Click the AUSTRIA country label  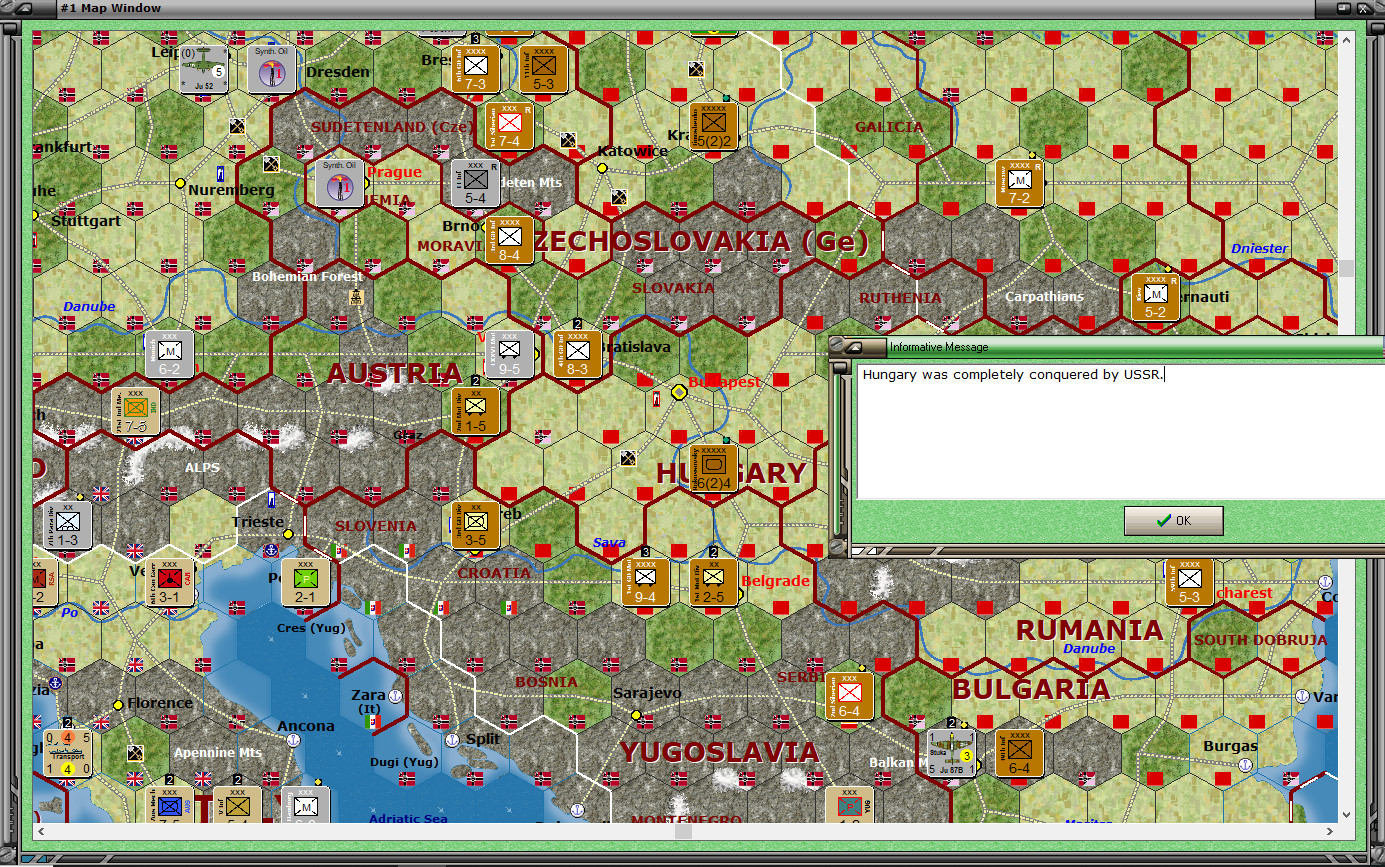pos(394,374)
